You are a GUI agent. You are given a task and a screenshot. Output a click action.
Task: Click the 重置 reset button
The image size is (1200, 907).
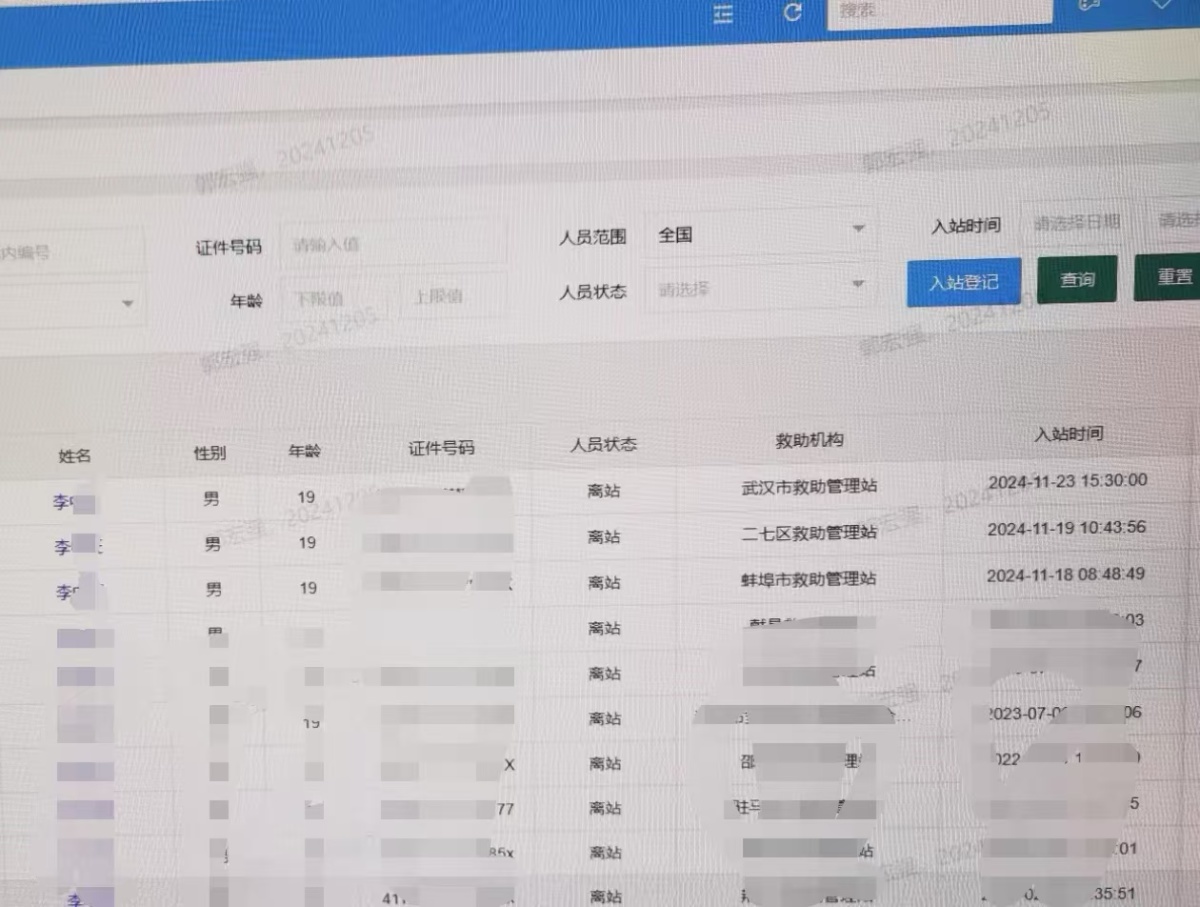click(1173, 277)
